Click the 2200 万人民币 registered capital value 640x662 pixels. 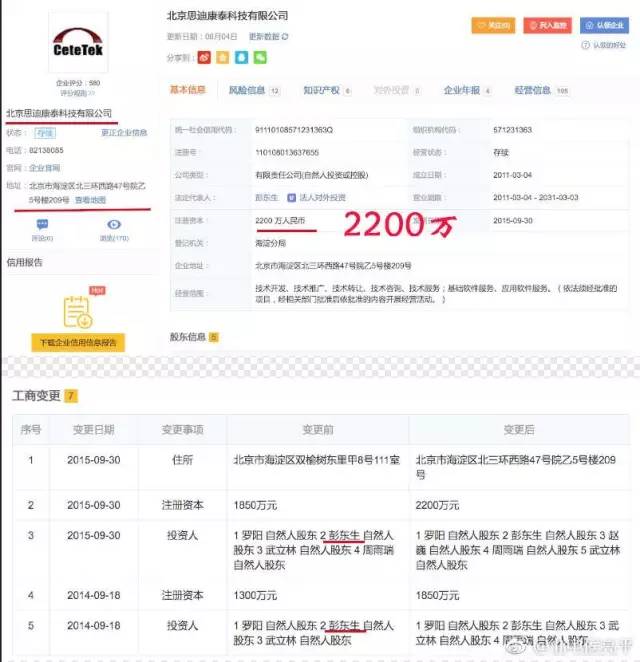tap(280, 220)
